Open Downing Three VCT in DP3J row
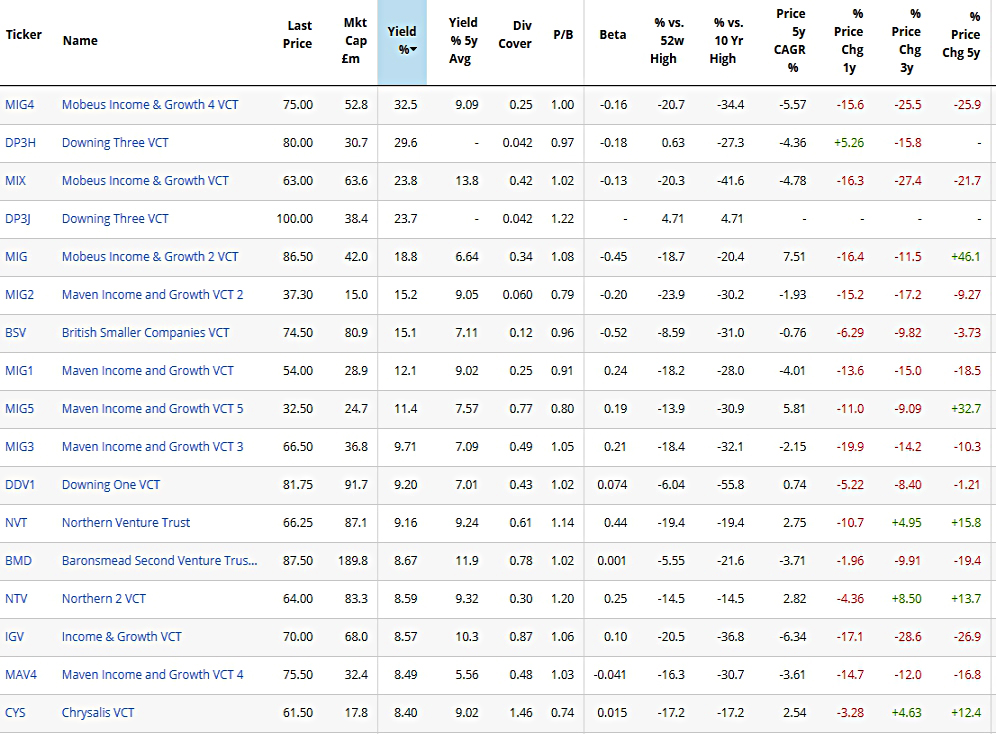996x734 pixels. tap(115, 219)
